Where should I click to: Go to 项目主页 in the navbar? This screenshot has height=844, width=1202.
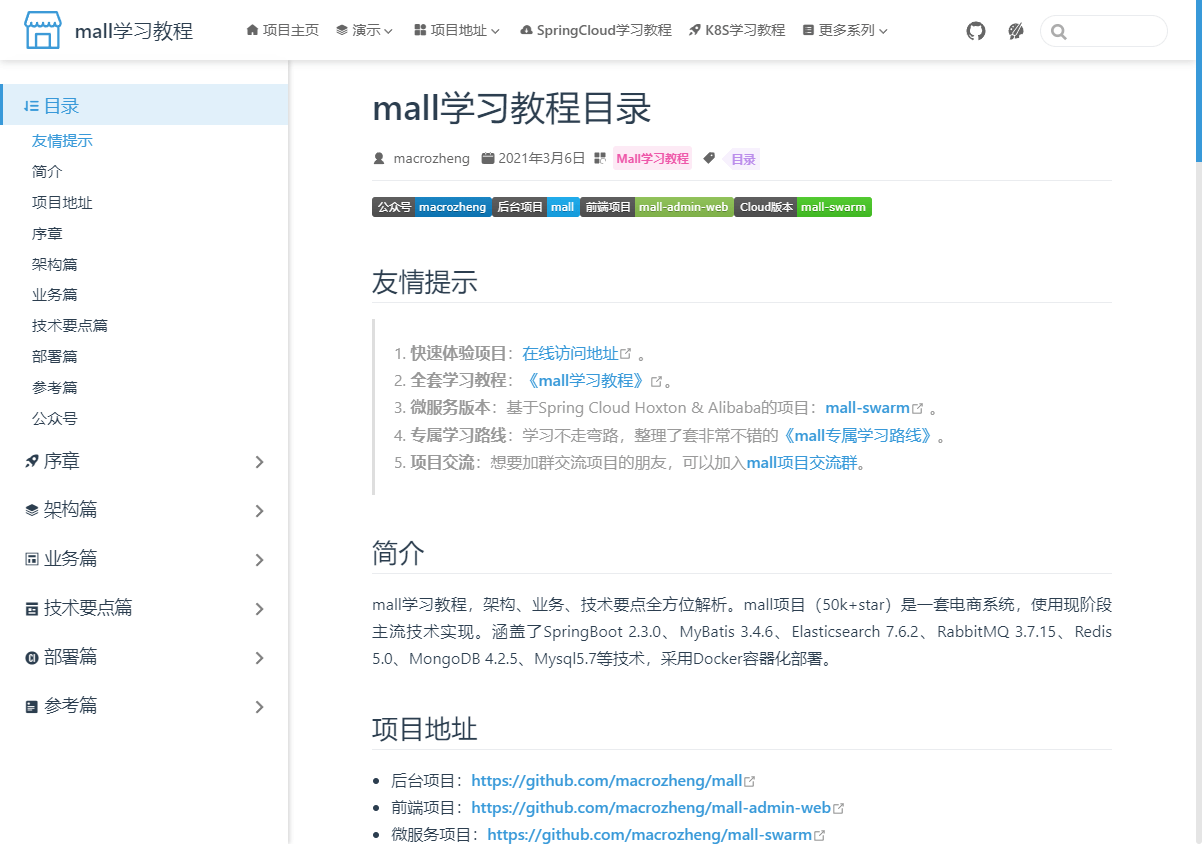click(283, 30)
